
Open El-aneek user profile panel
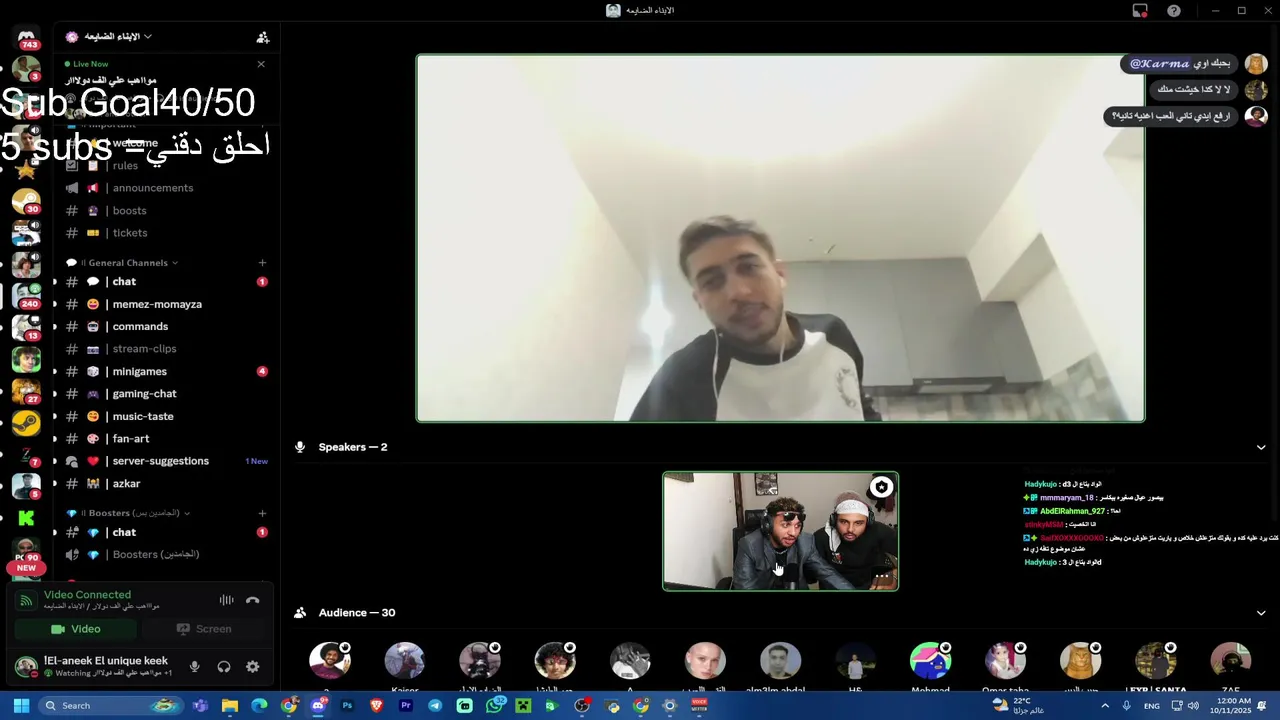click(94, 666)
